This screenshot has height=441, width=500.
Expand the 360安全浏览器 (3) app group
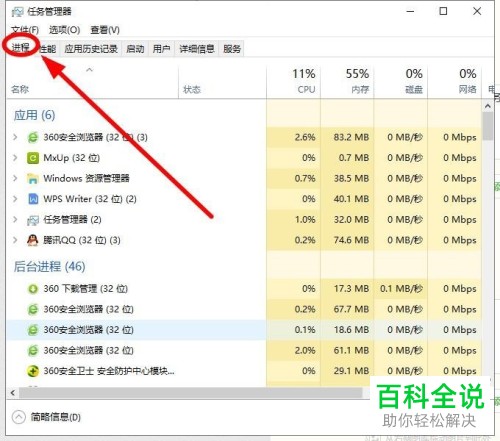(15, 137)
